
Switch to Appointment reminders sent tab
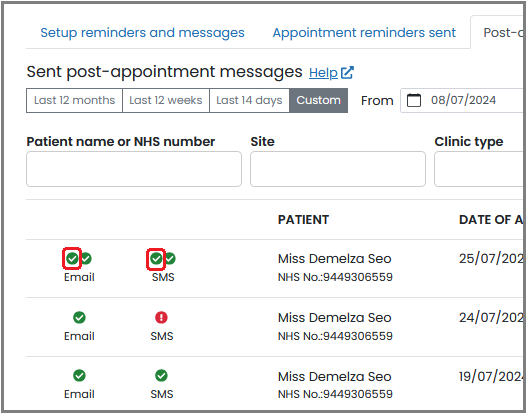[x=364, y=33]
